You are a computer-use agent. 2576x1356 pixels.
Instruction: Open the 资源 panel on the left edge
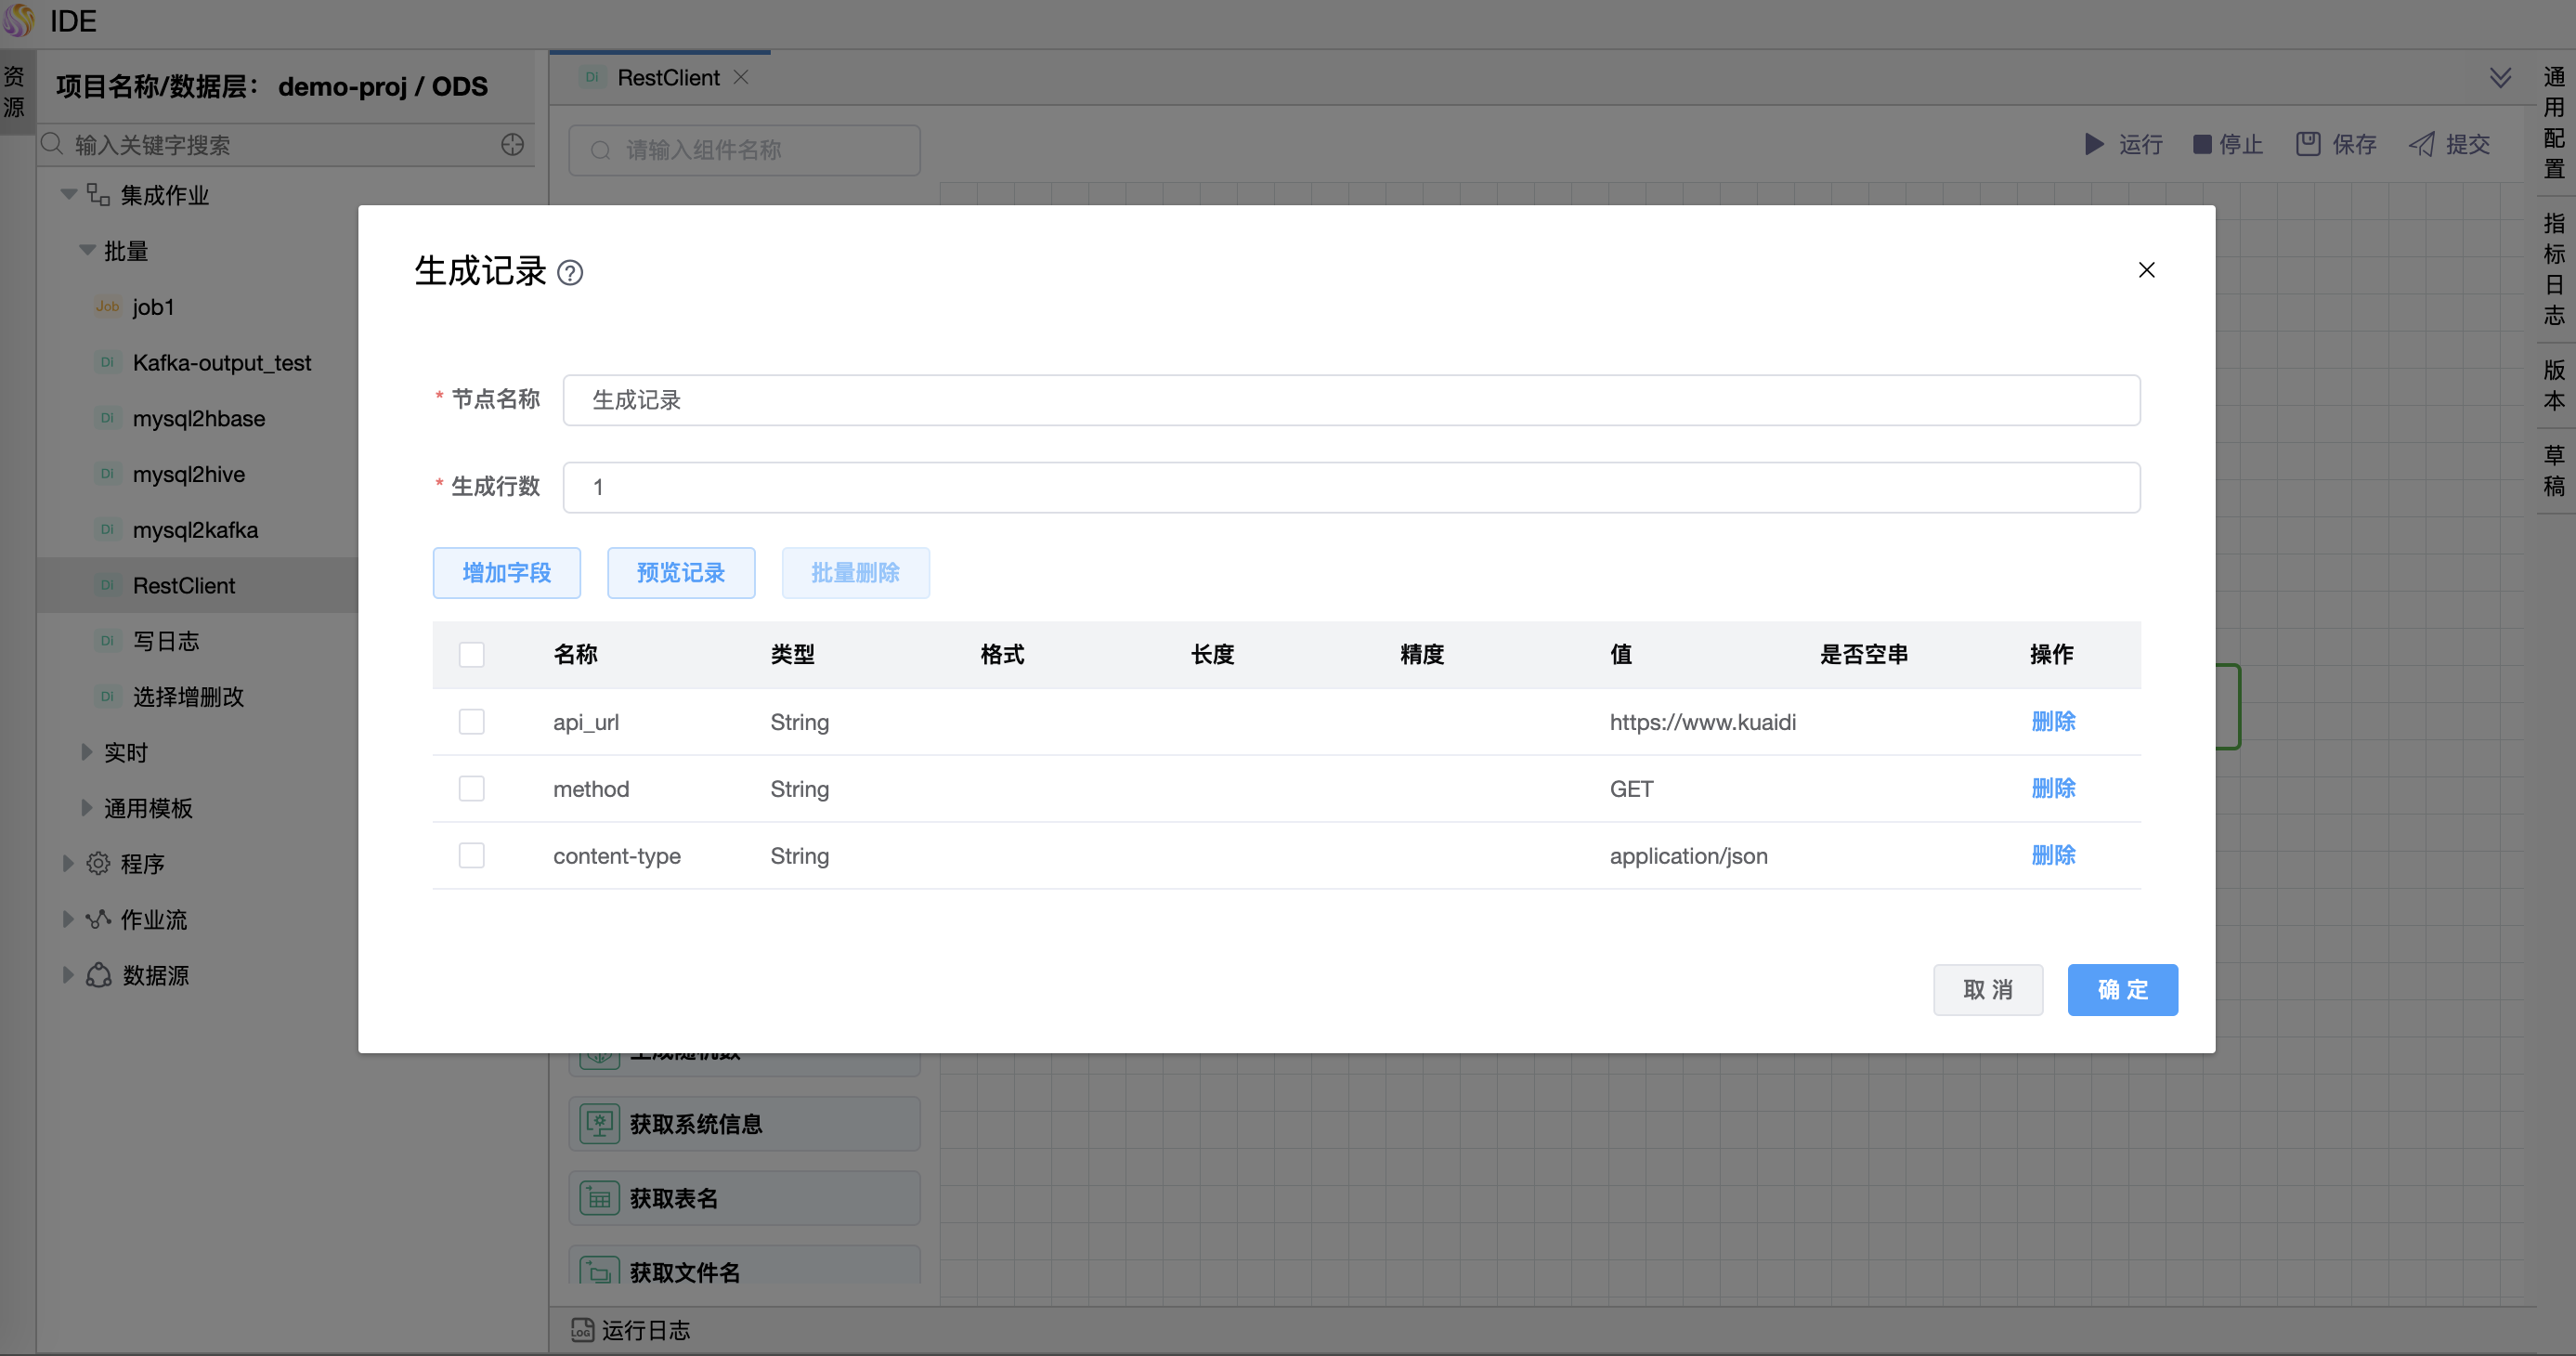[14, 90]
